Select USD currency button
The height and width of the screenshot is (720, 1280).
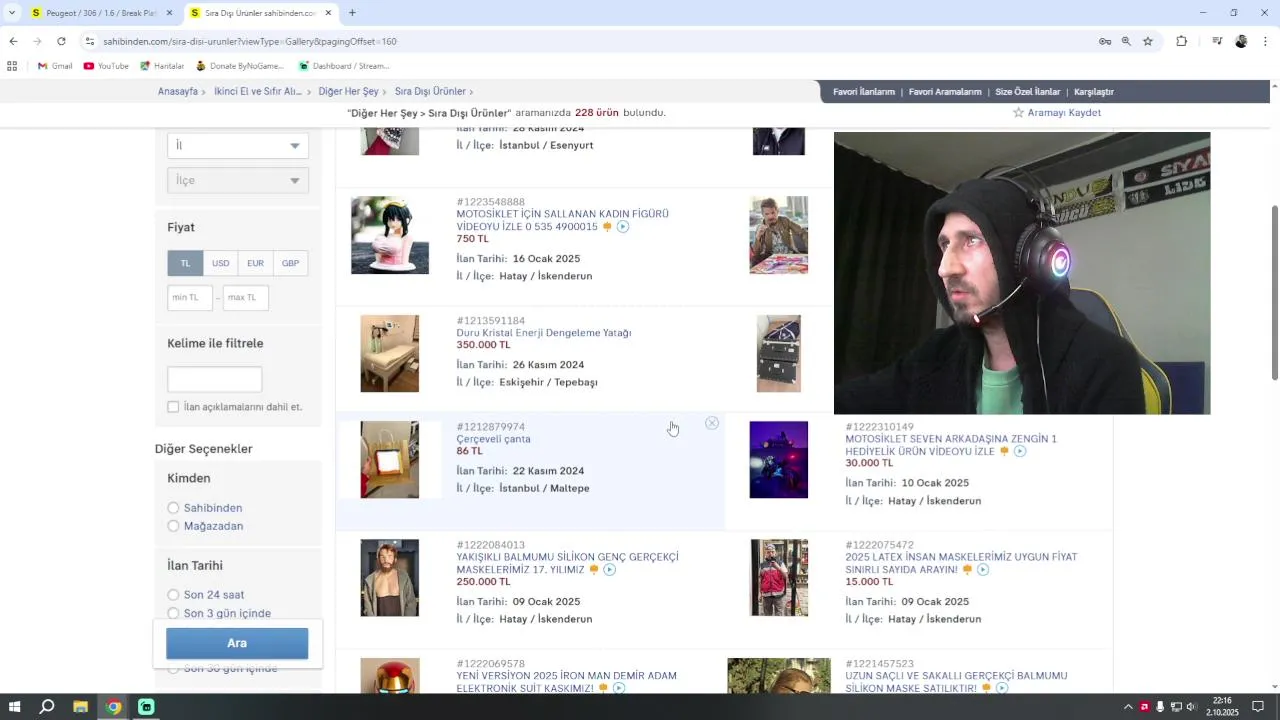(x=220, y=263)
